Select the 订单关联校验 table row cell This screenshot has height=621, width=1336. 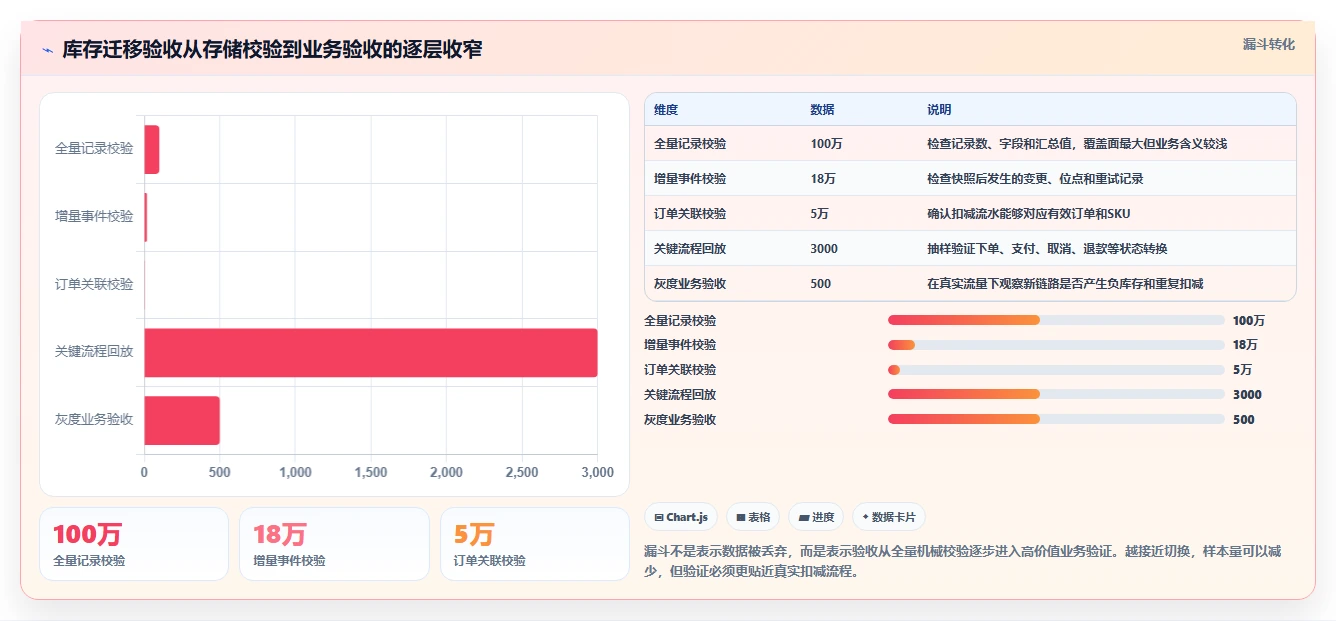690,214
